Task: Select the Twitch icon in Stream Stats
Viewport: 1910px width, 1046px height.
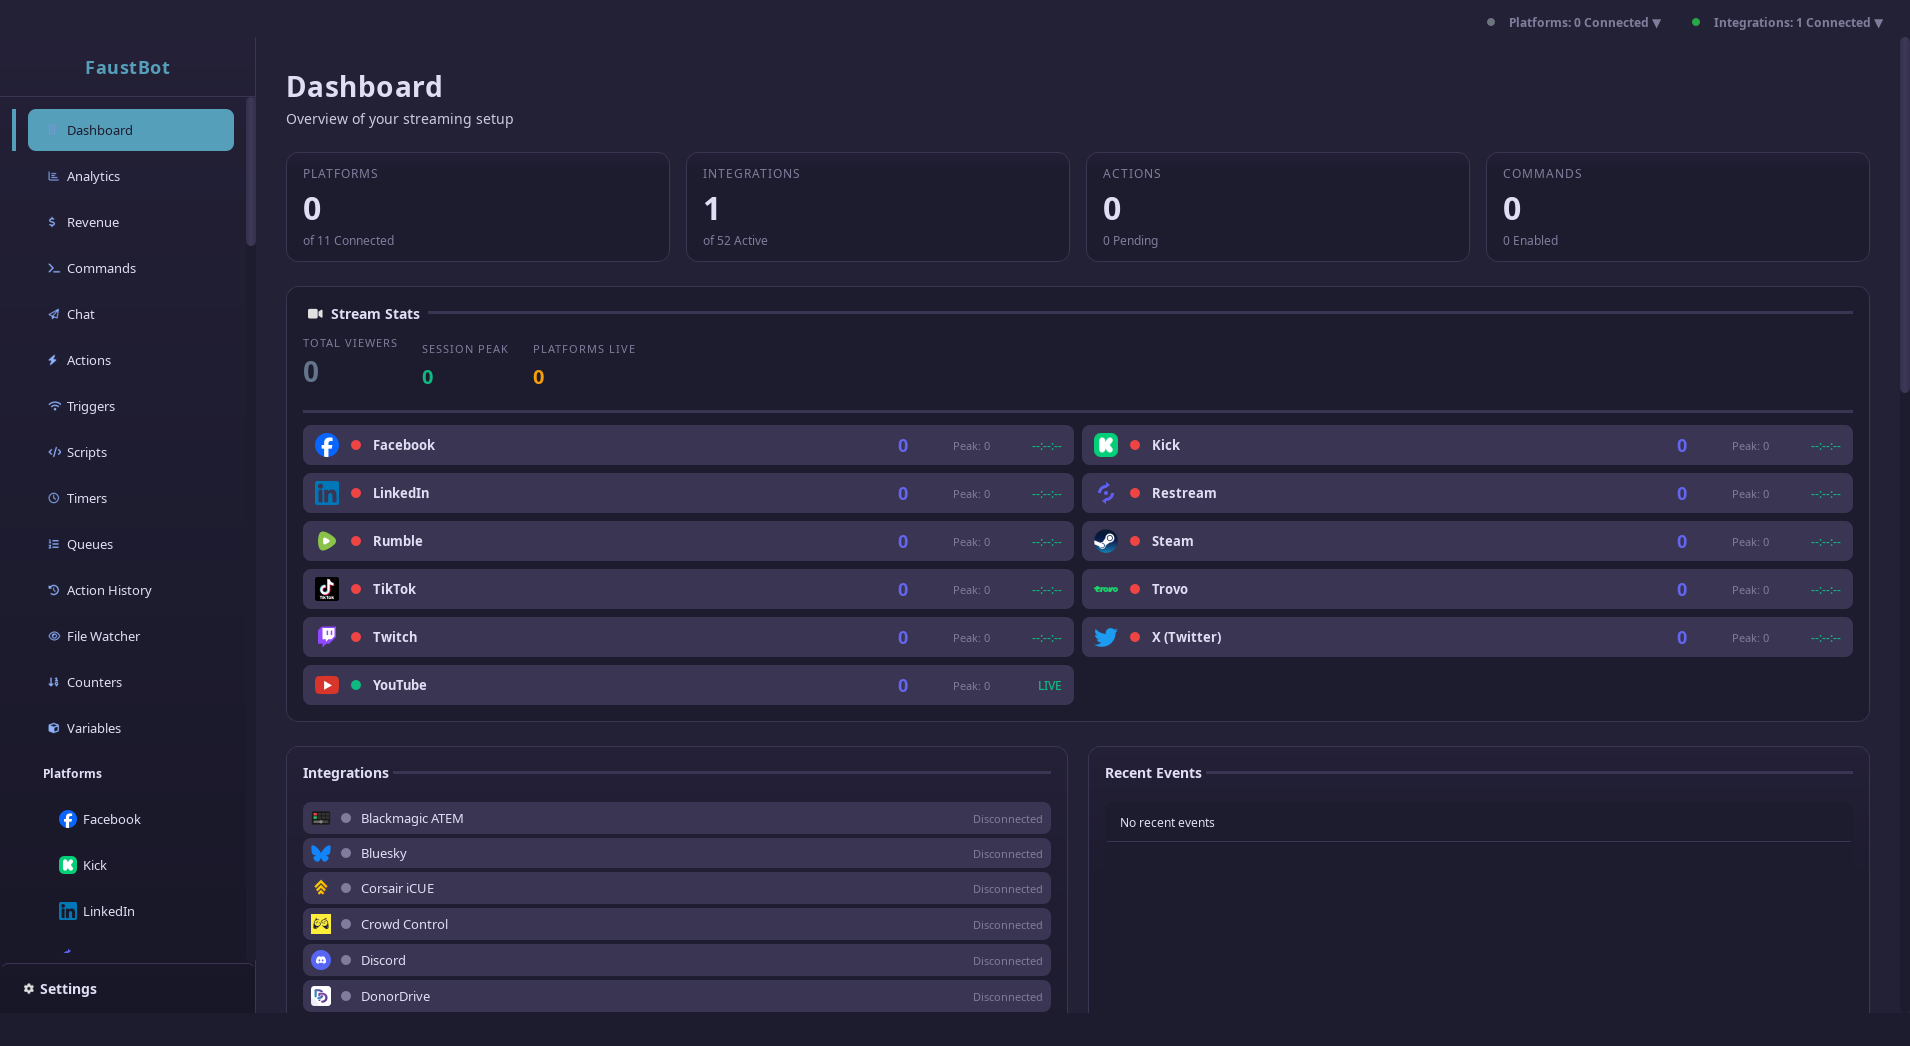Action: 326,636
